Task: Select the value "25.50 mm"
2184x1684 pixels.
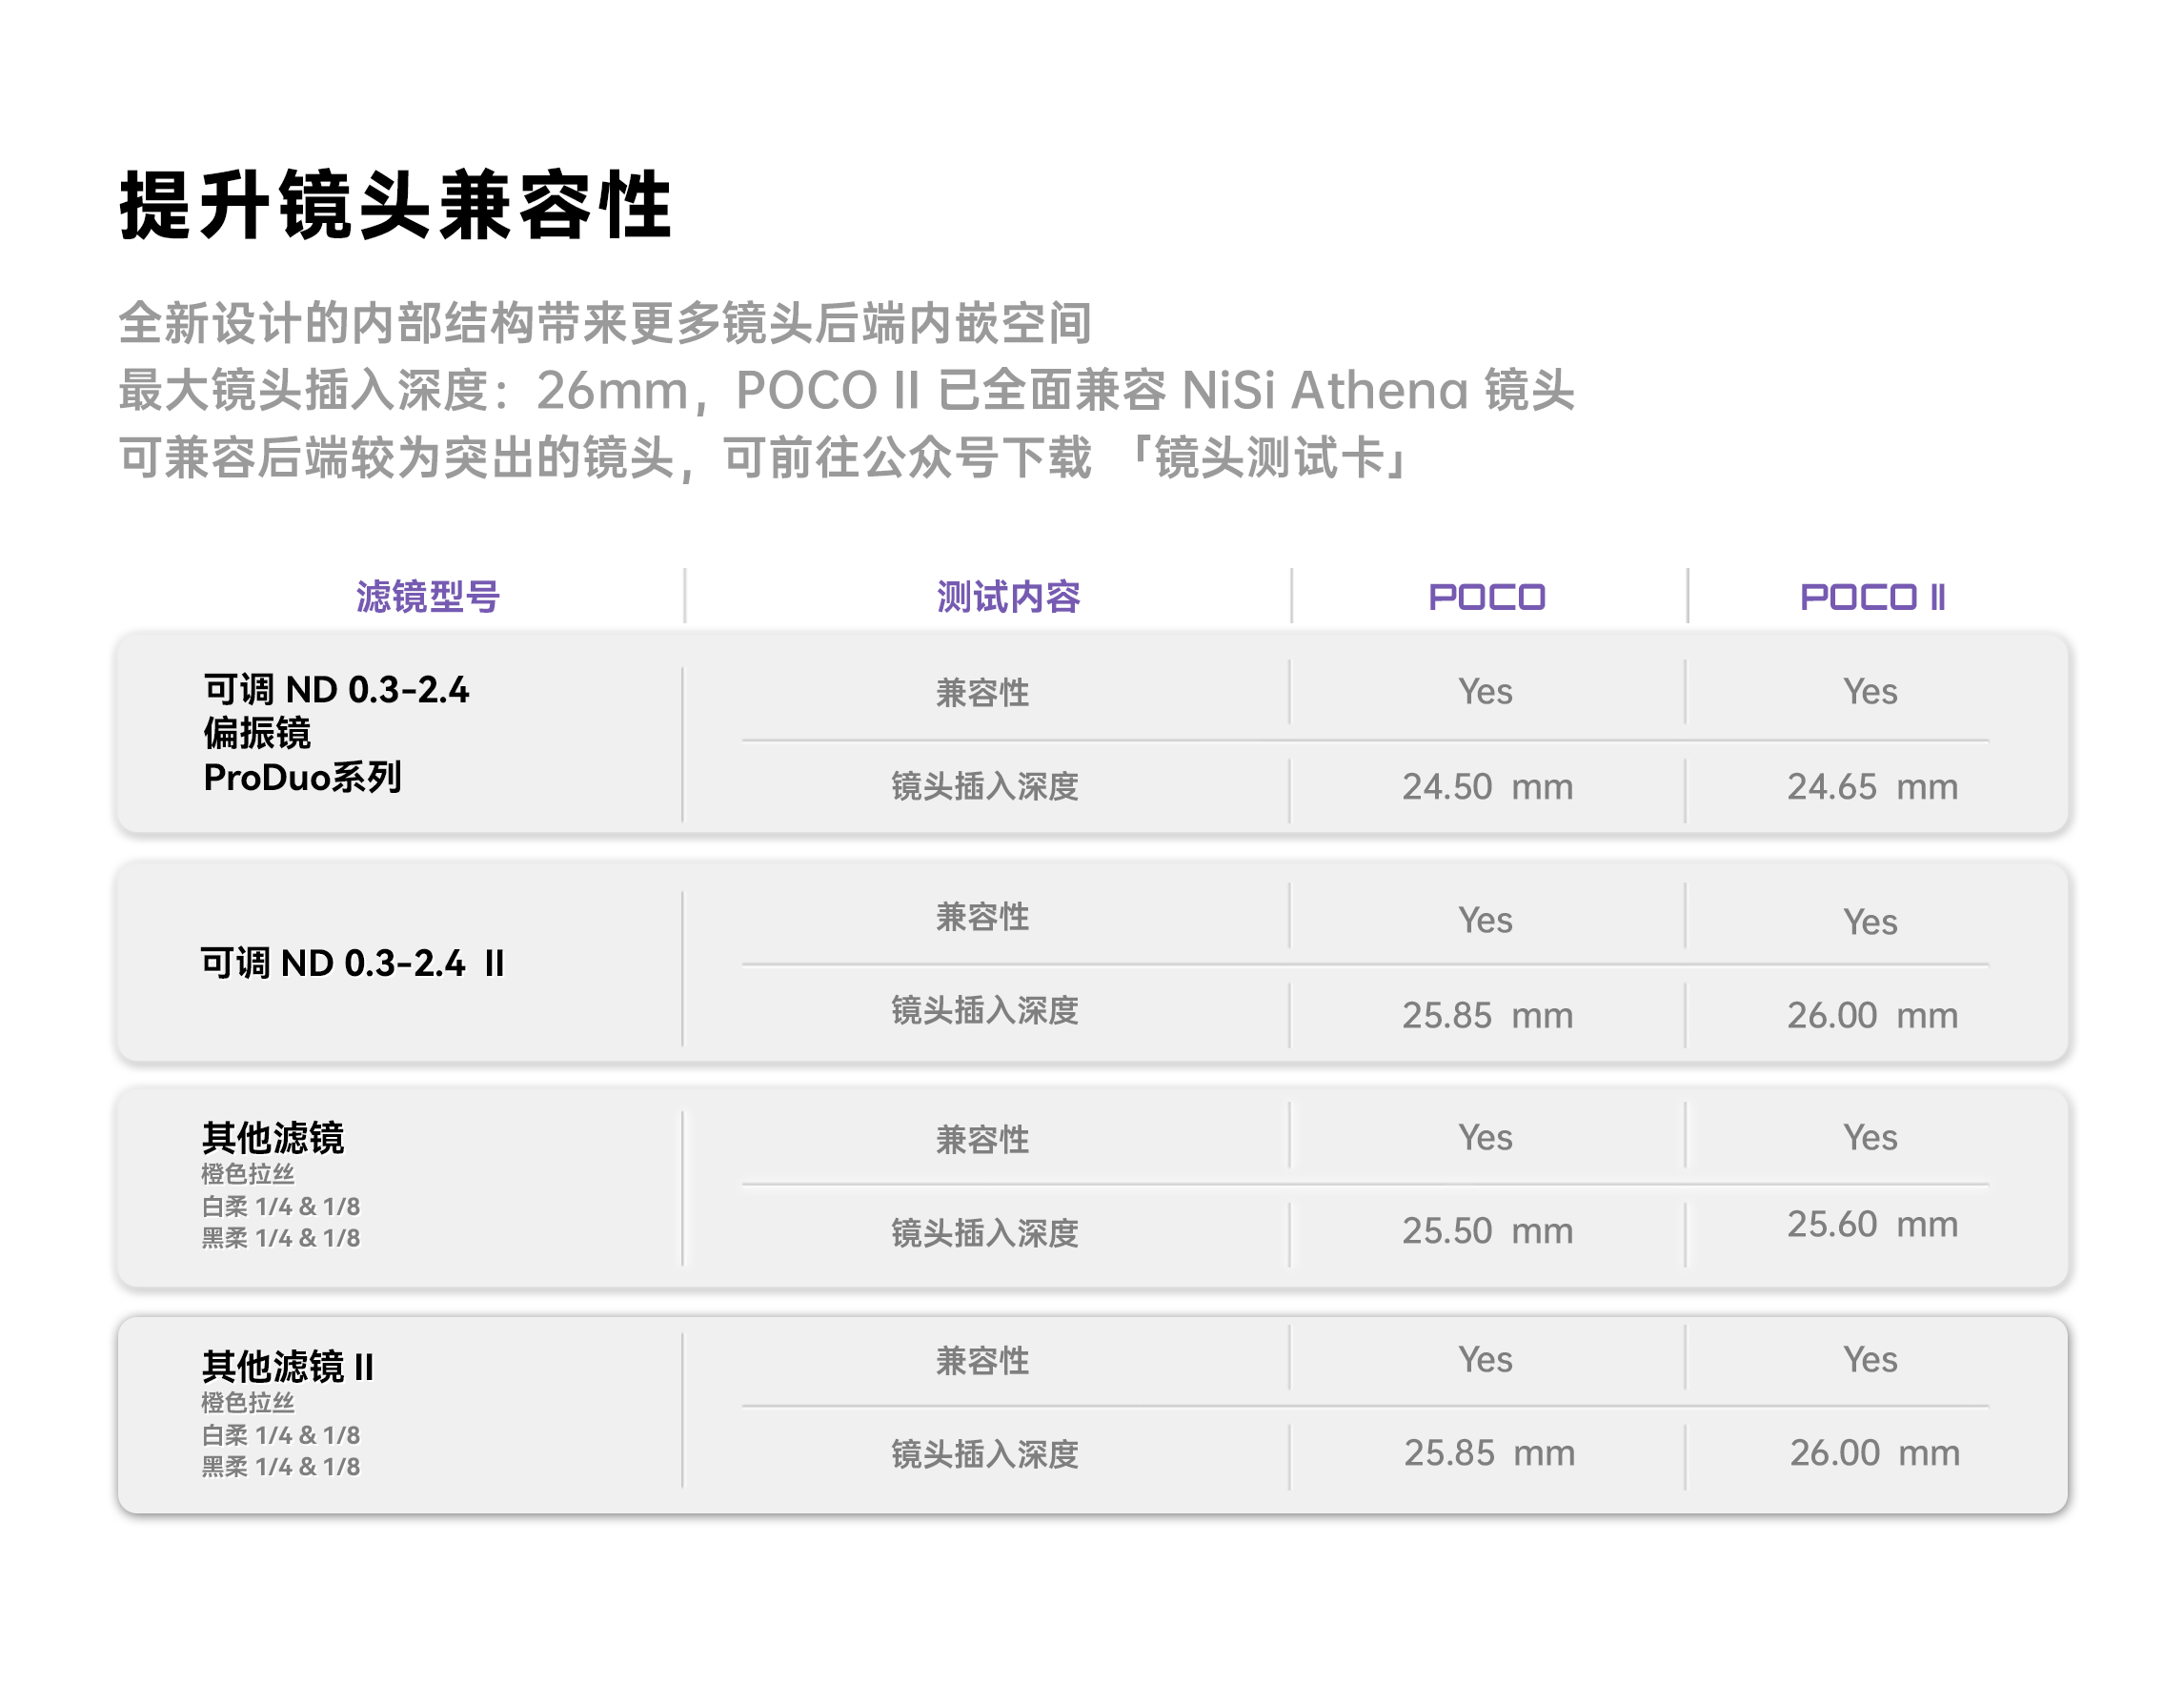Action: [x=1487, y=1230]
